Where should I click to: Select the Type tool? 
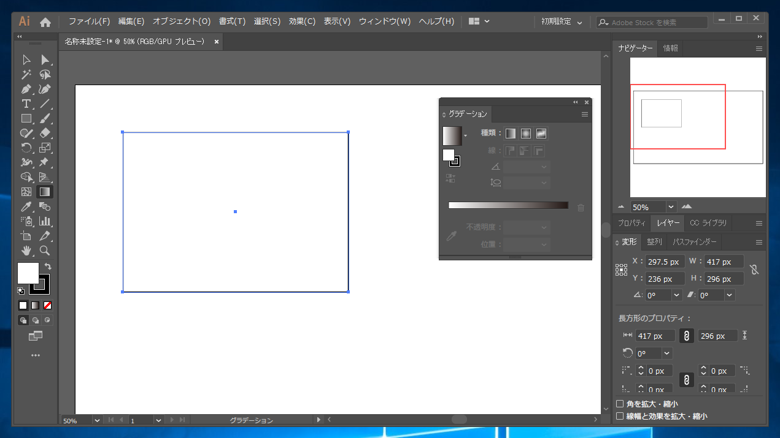click(x=26, y=104)
